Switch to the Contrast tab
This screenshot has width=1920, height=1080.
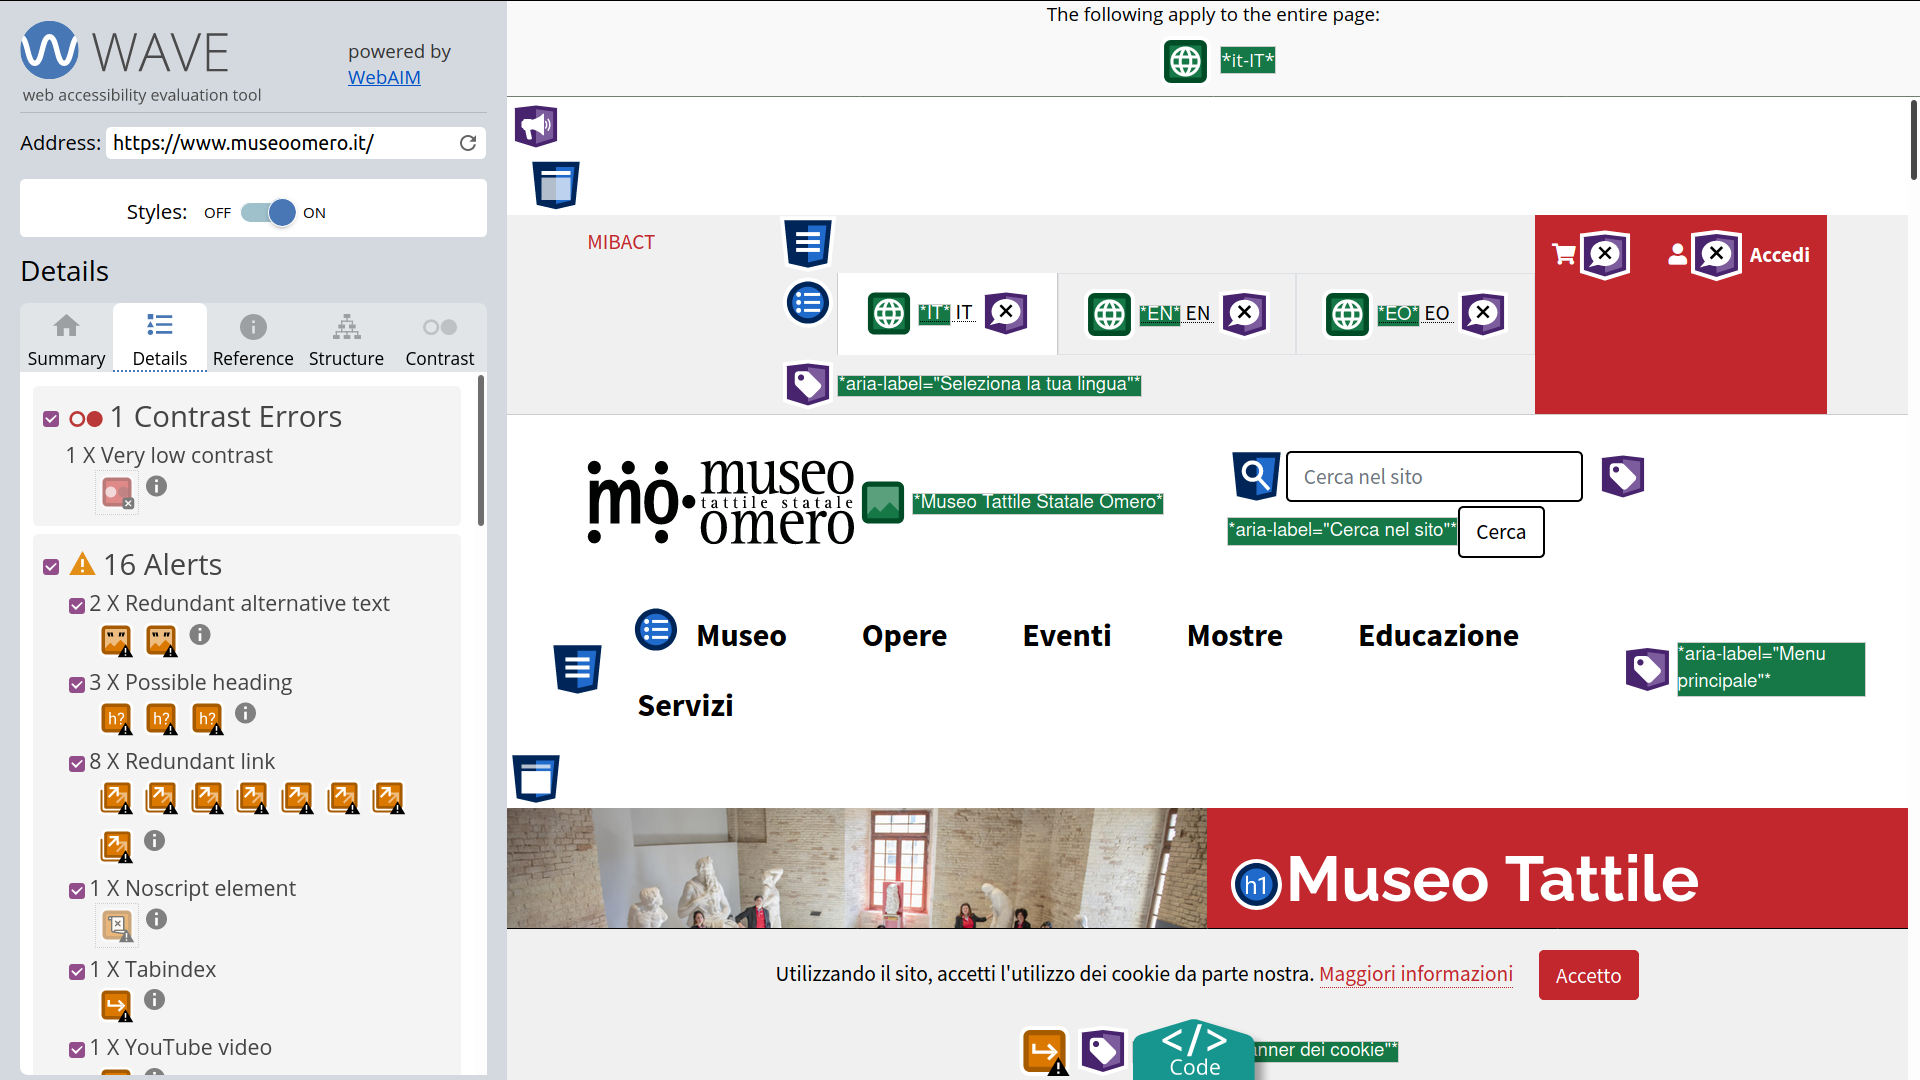(439, 338)
